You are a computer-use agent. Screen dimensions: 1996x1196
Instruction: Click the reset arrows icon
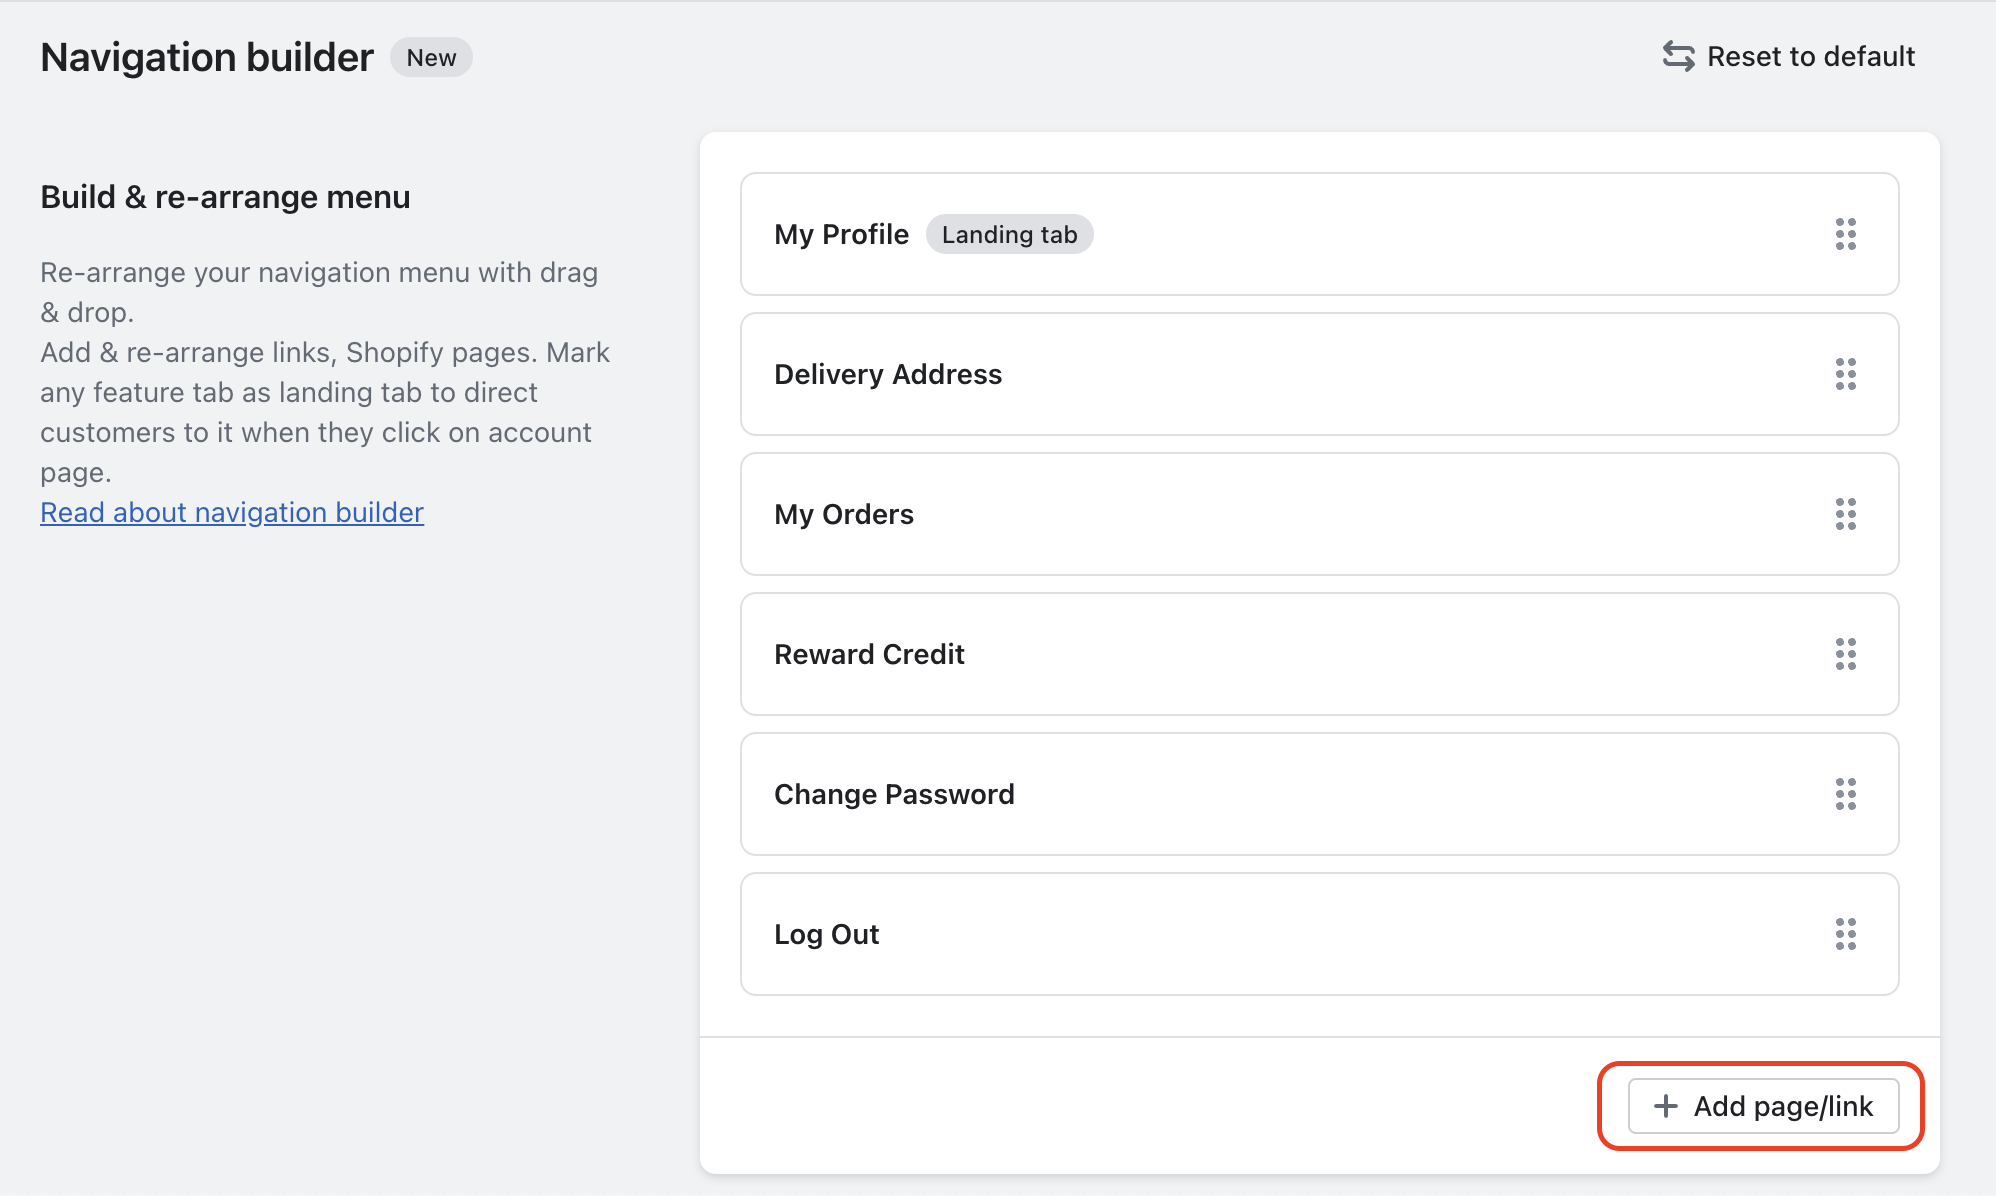coord(1678,56)
